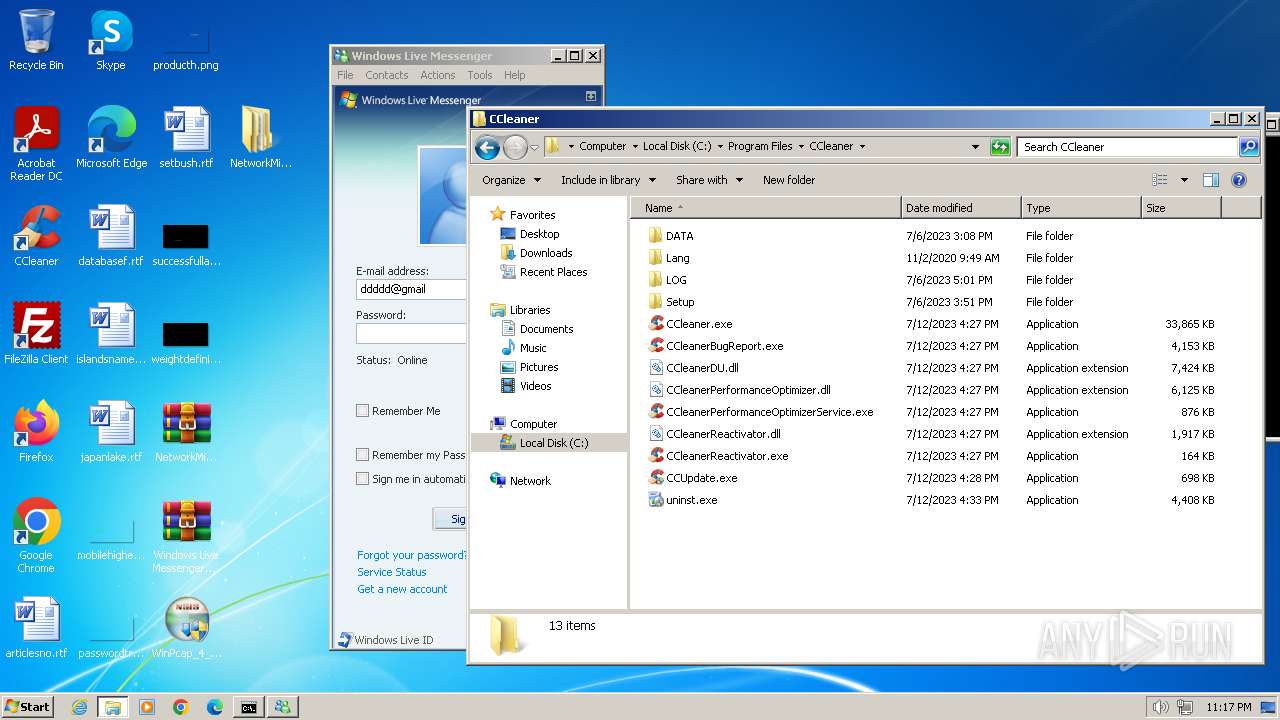Open the Contacts menu in Messenger
This screenshot has height=720, width=1280.
click(x=386, y=75)
